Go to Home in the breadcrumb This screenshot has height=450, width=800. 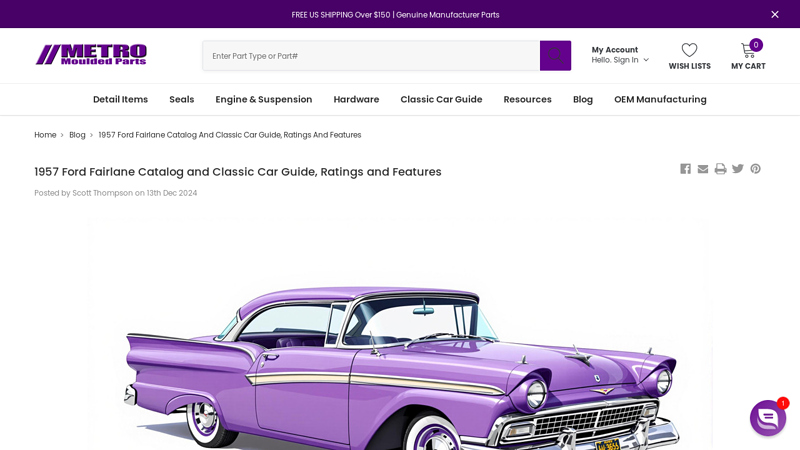(45, 135)
